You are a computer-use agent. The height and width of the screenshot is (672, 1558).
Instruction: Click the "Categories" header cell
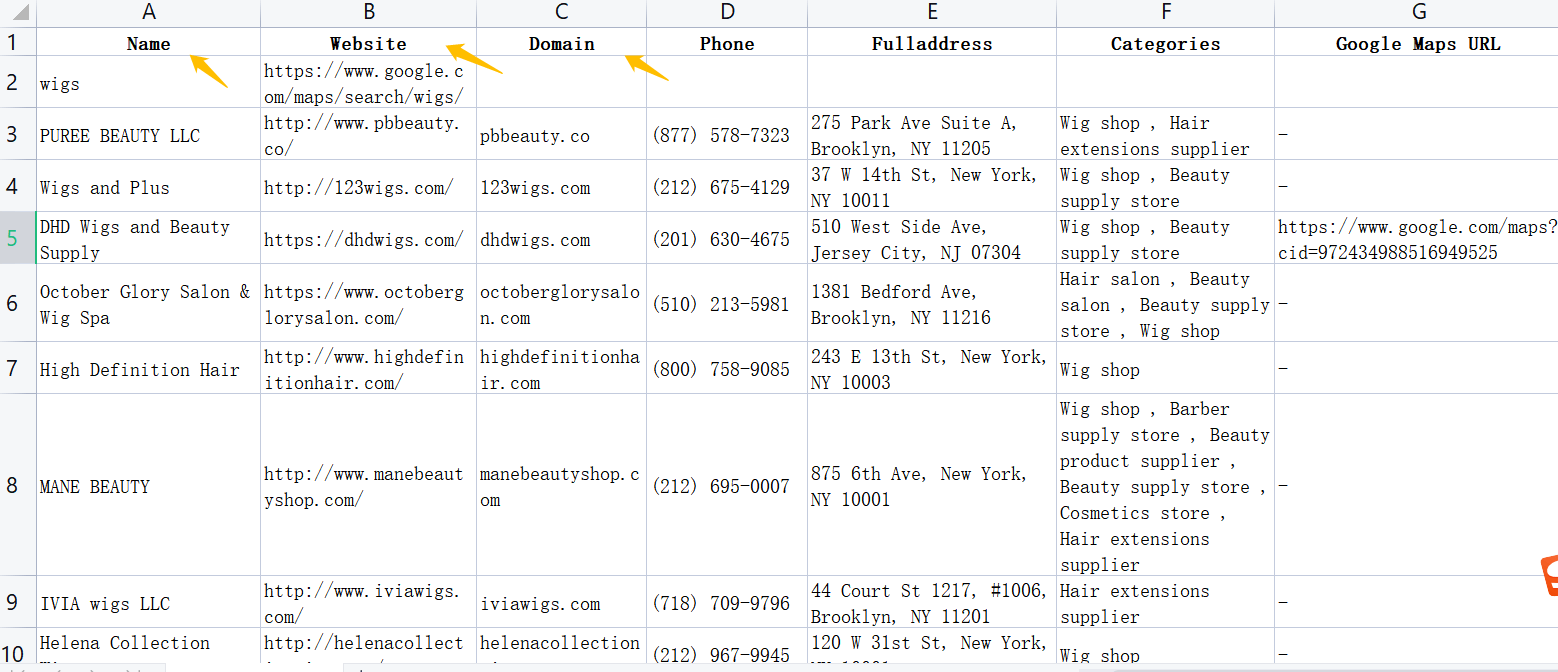1166,42
